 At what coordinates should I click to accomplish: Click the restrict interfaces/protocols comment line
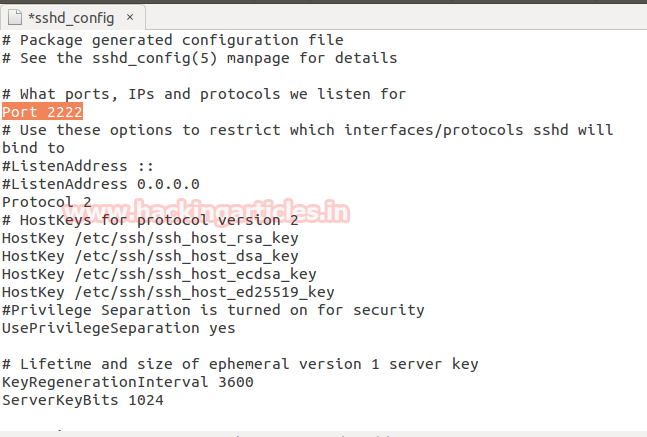click(307, 130)
